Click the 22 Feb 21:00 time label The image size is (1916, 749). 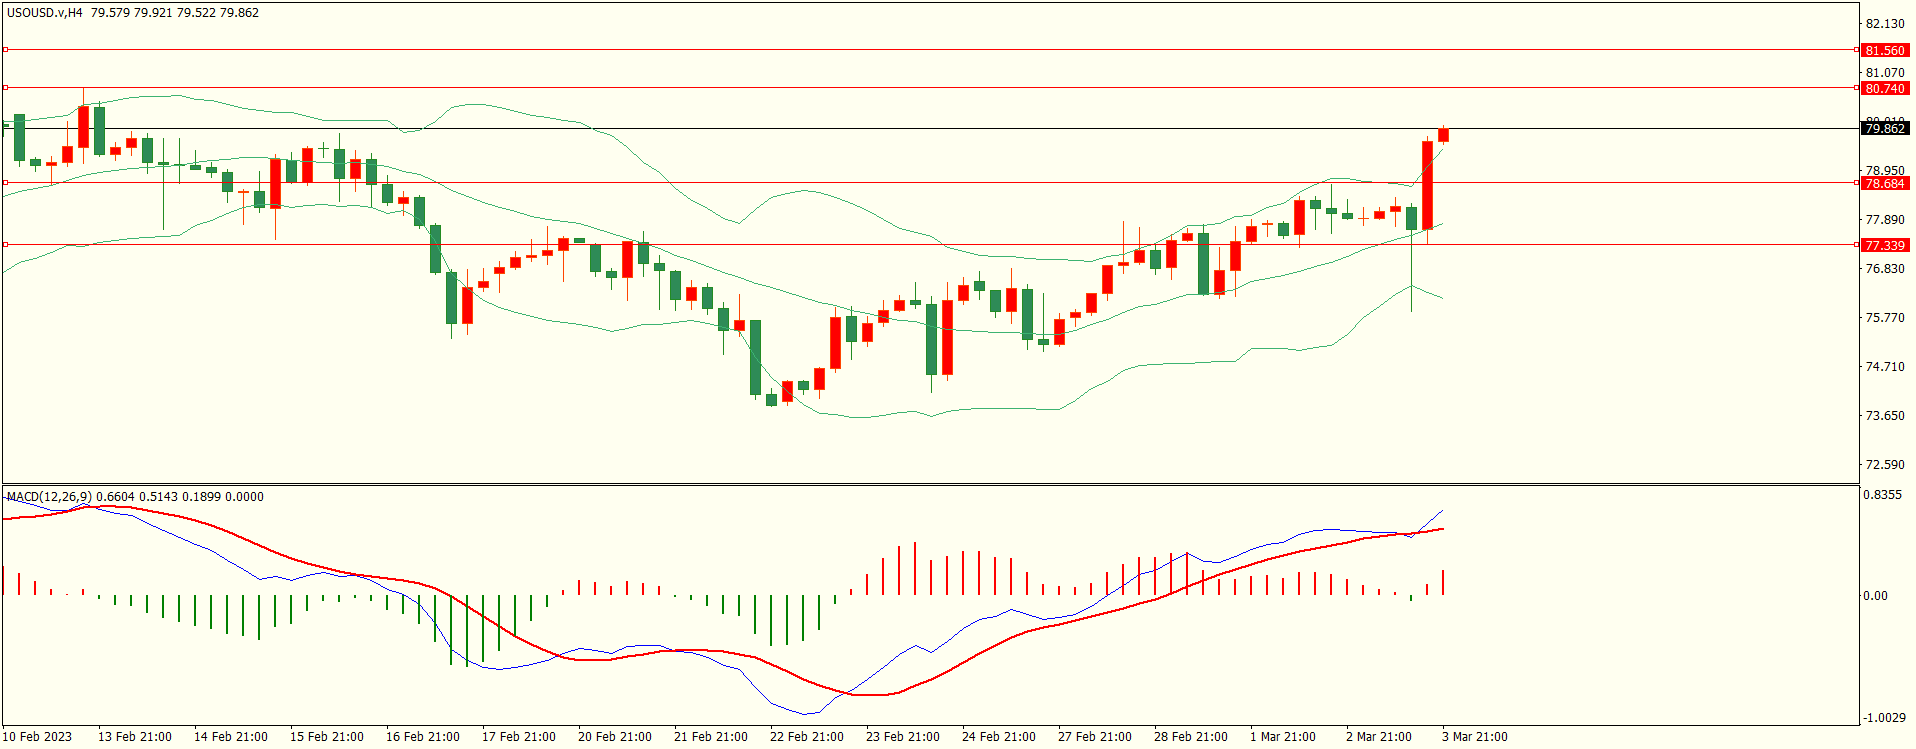(806, 737)
